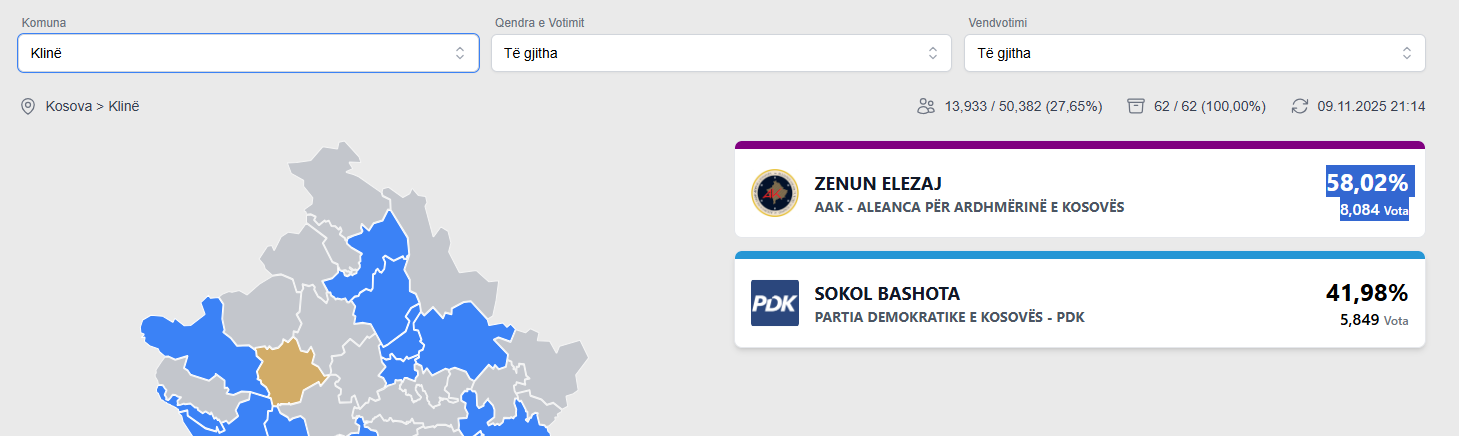Viewport: 1459px width, 436px height.
Task: Click the location pin icon beside the breadcrumb
Action: (28, 106)
